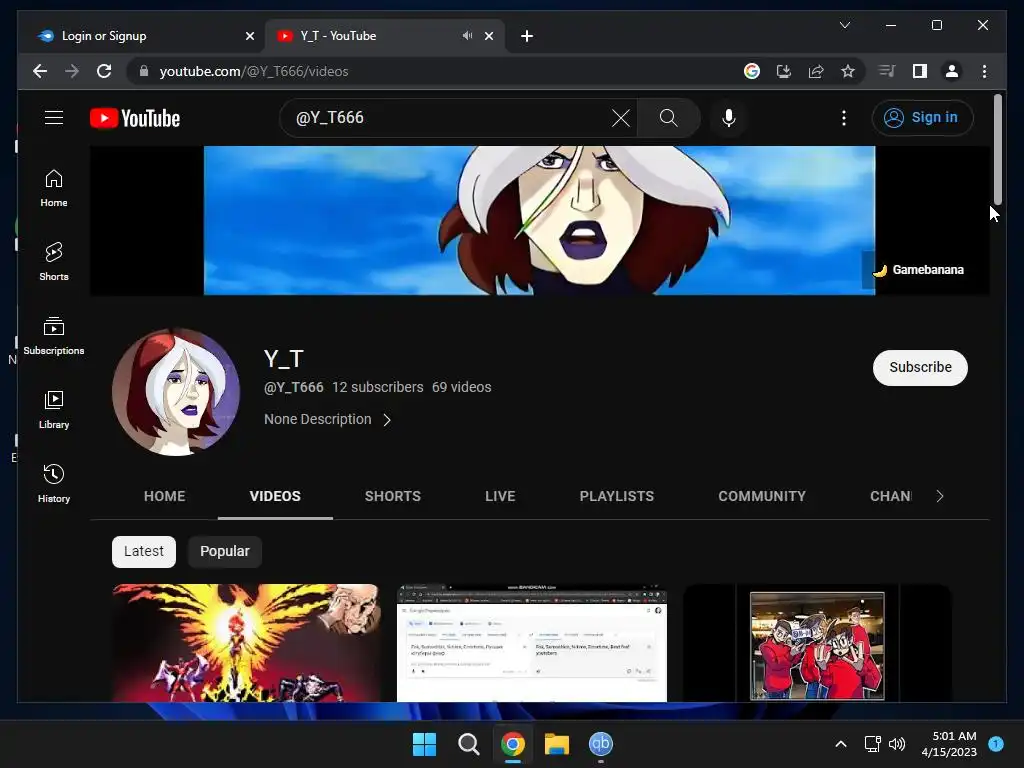Image resolution: width=1024 pixels, height=768 pixels.
Task: Open the clock showing 5:01 AM
Action: coord(949,744)
